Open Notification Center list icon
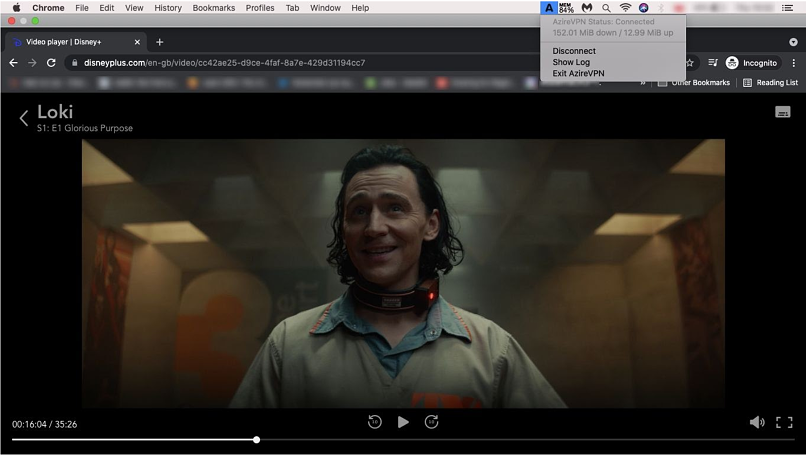Image resolution: width=806 pixels, height=455 pixels. click(x=787, y=8)
